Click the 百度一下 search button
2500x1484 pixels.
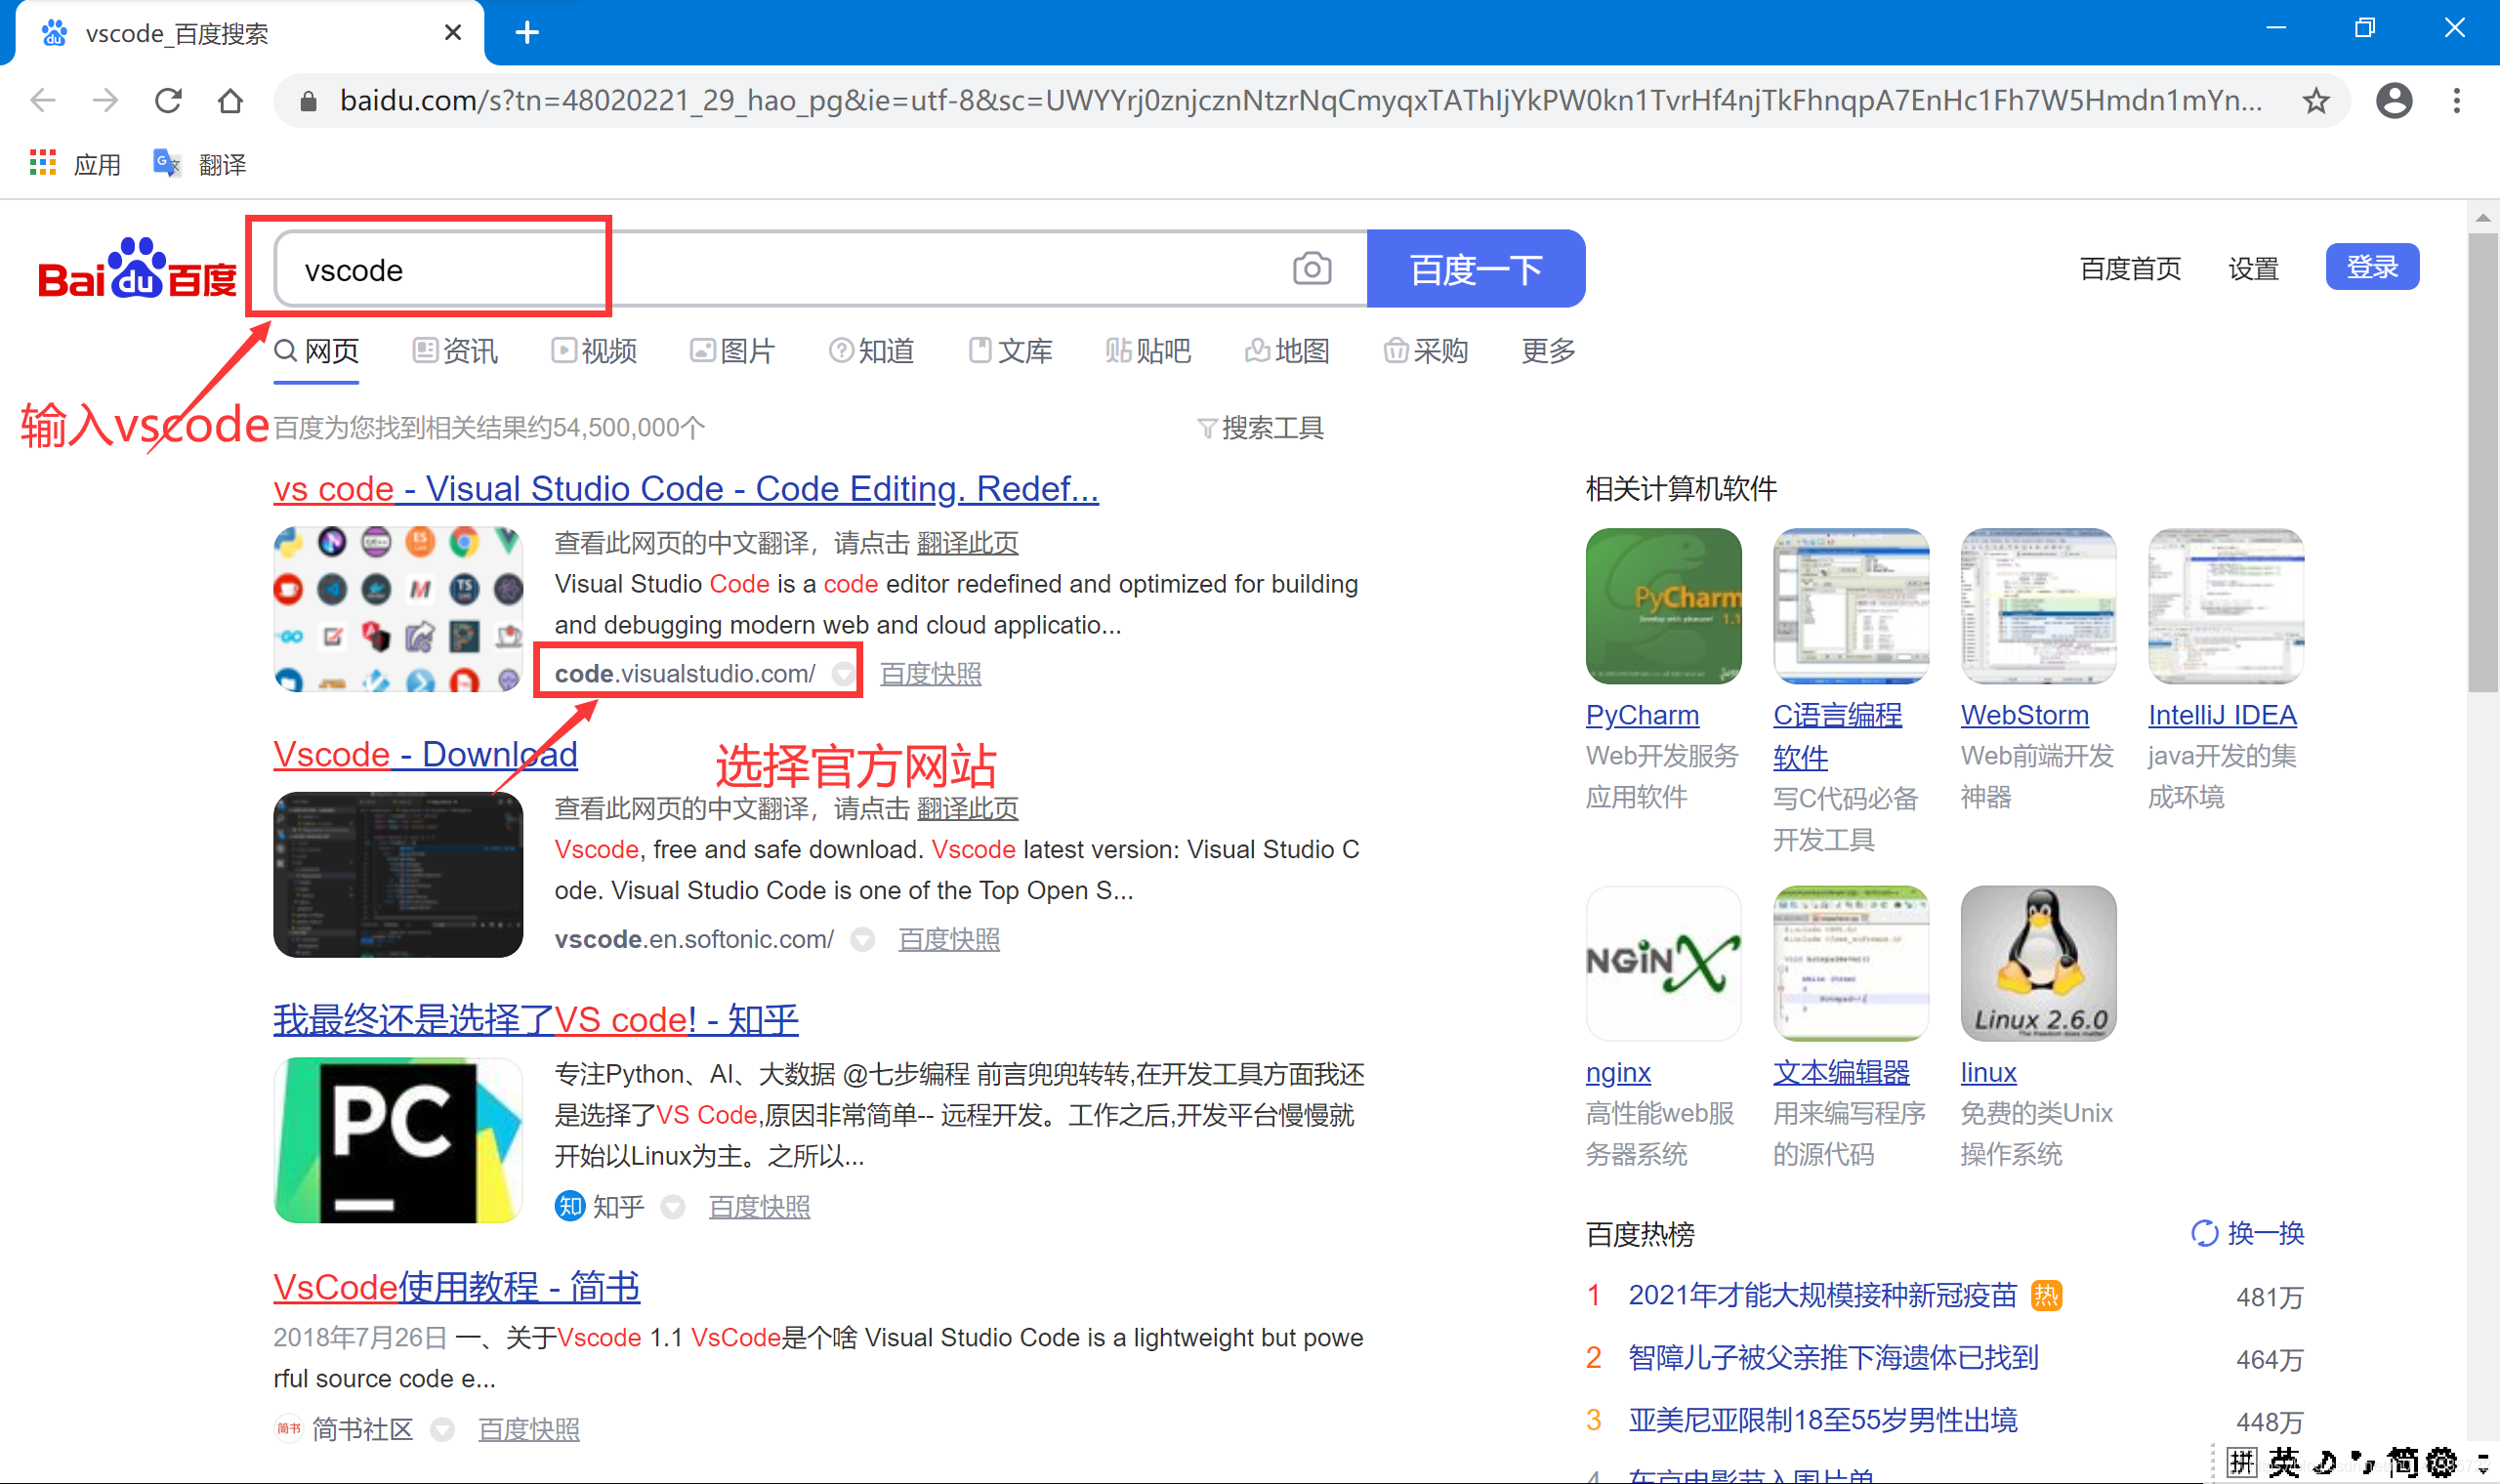pos(1475,269)
